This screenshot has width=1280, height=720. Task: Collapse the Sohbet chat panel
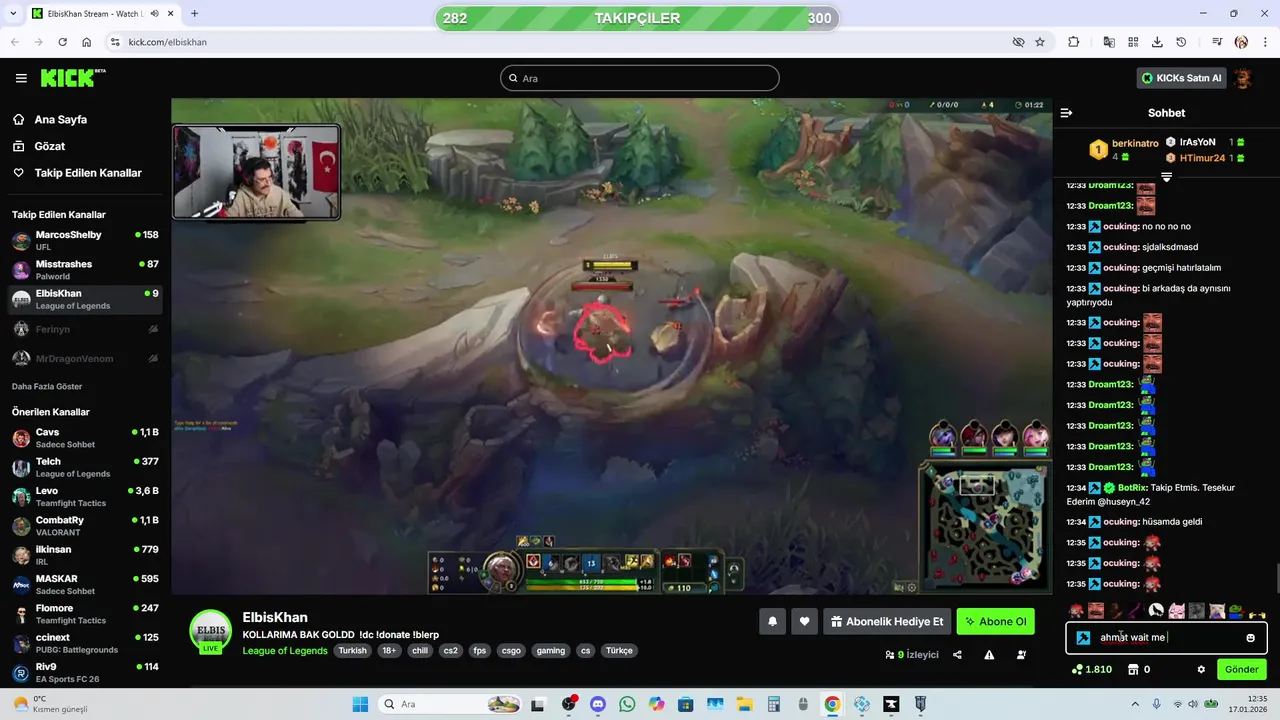1066,113
